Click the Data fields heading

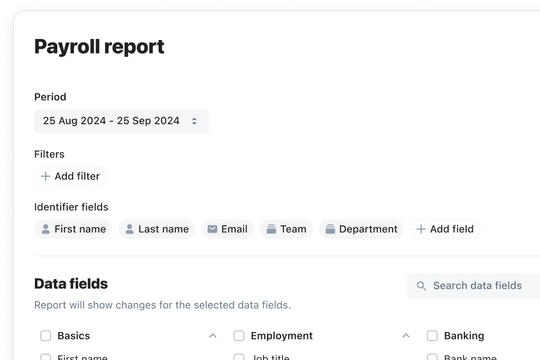coord(71,284)
